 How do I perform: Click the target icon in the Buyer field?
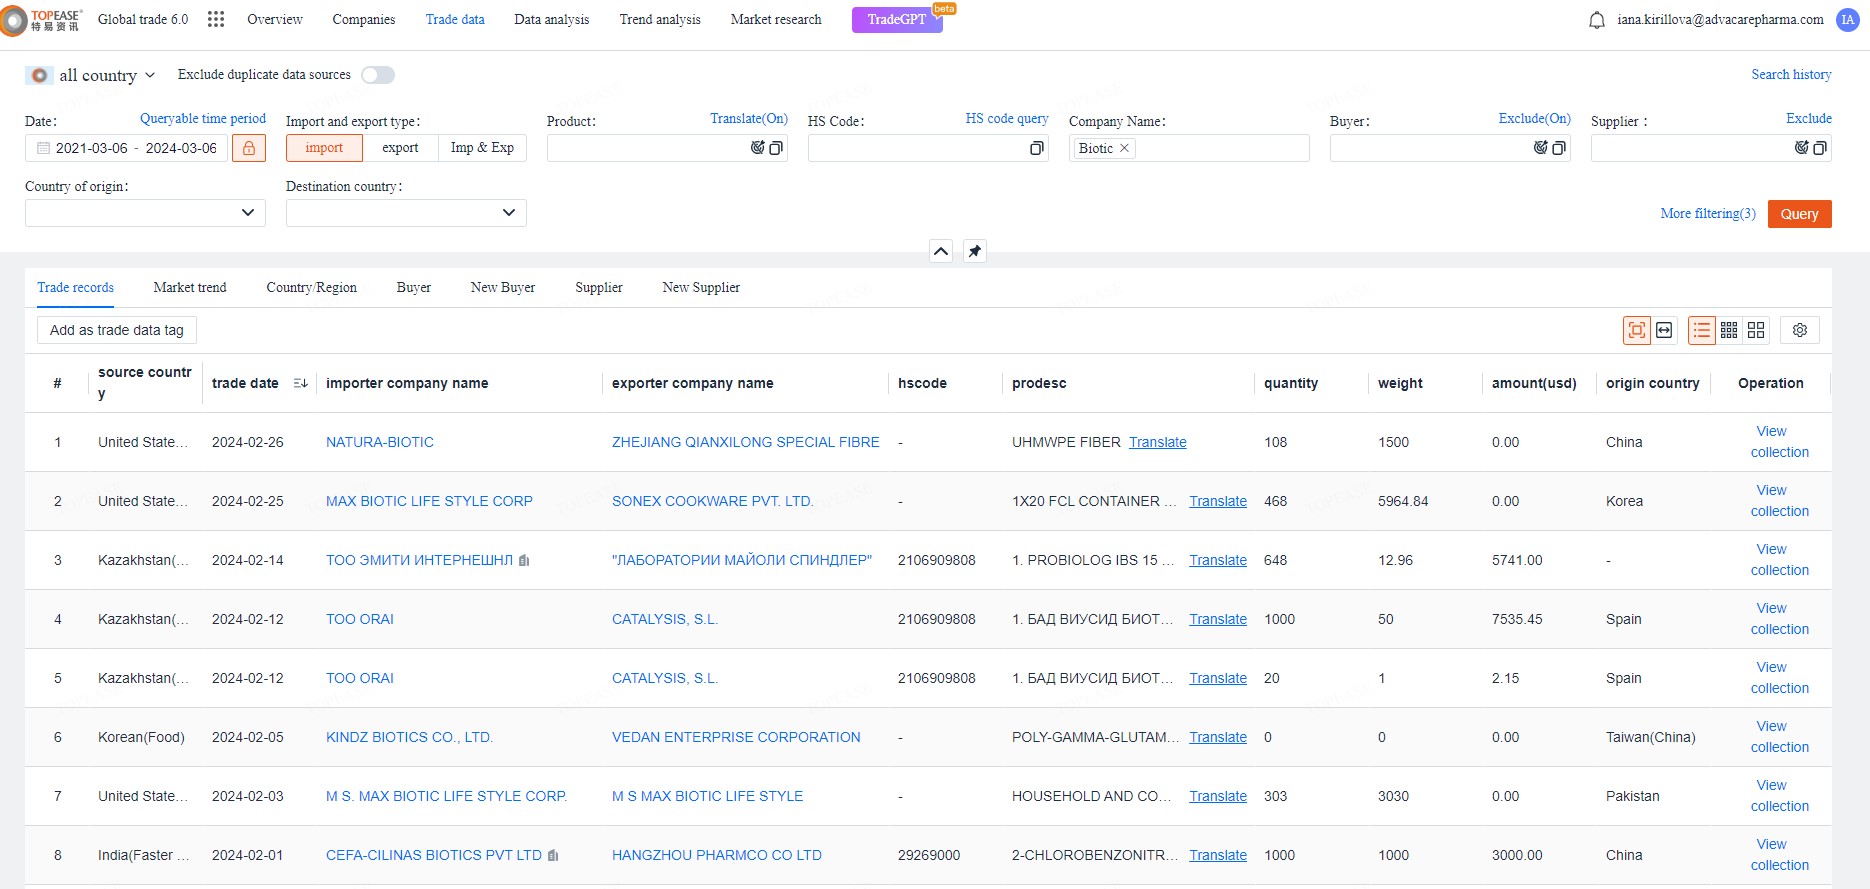1541,148
